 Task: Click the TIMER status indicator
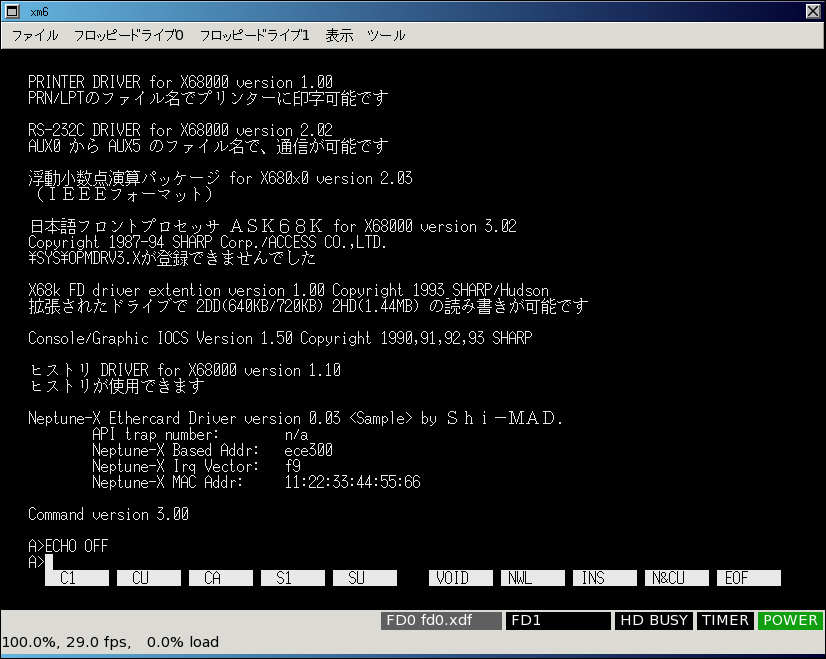pyautogui.click(x=725, y=621)
